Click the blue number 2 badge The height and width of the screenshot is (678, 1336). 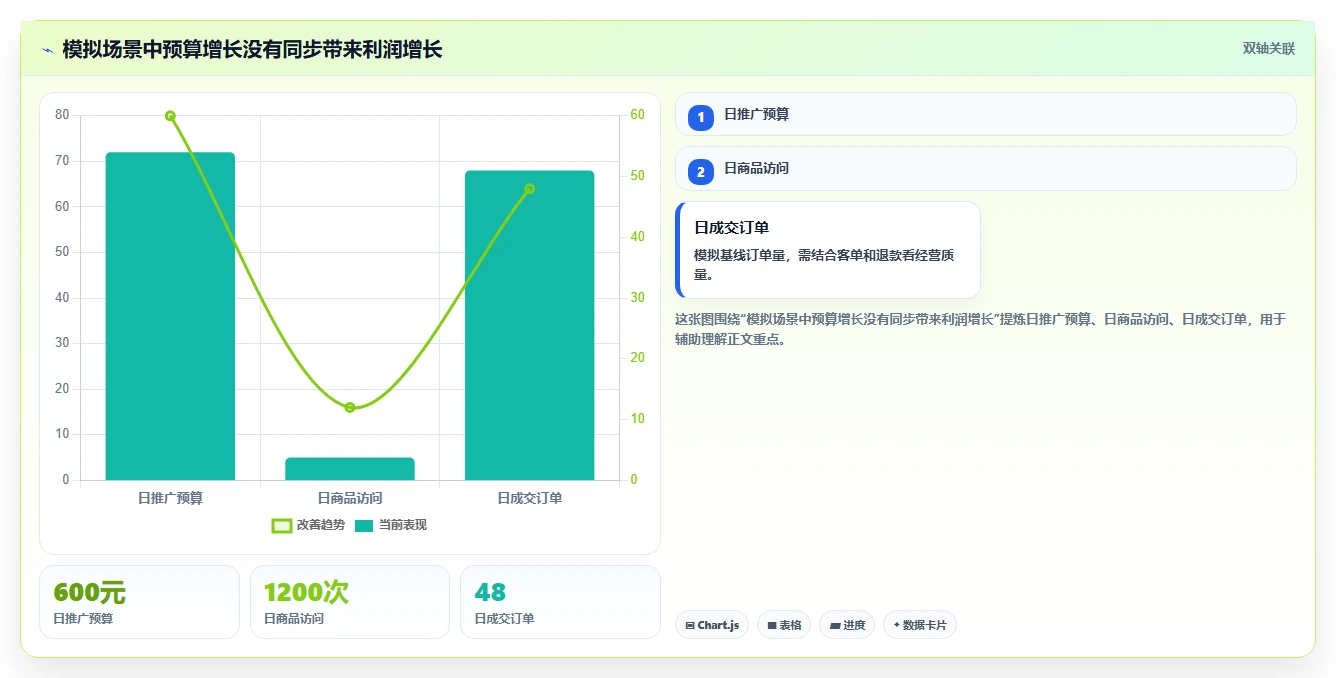tap(701, 172)
